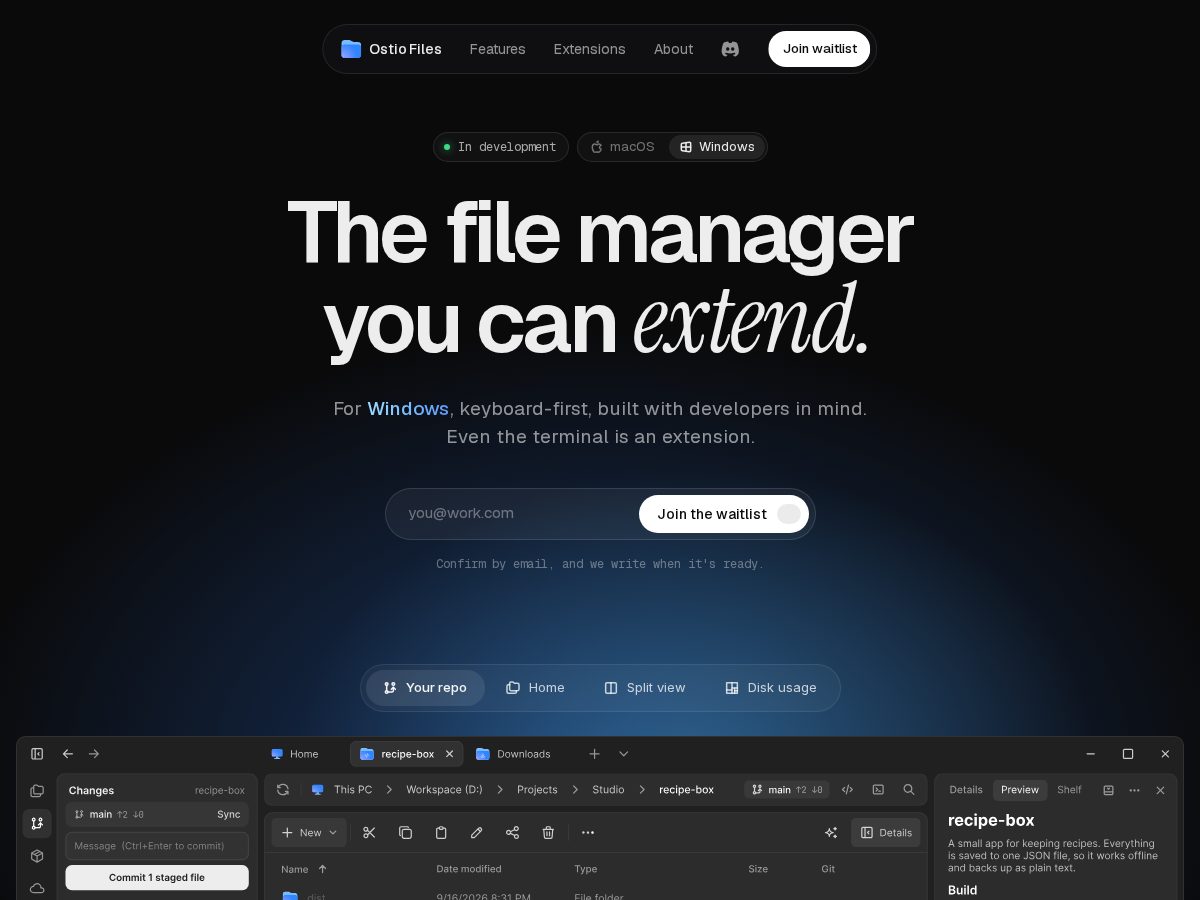The height and width of the screenshot is (900, 1200).
Task: Sort files by the Name column header
Action: (304, 869)
